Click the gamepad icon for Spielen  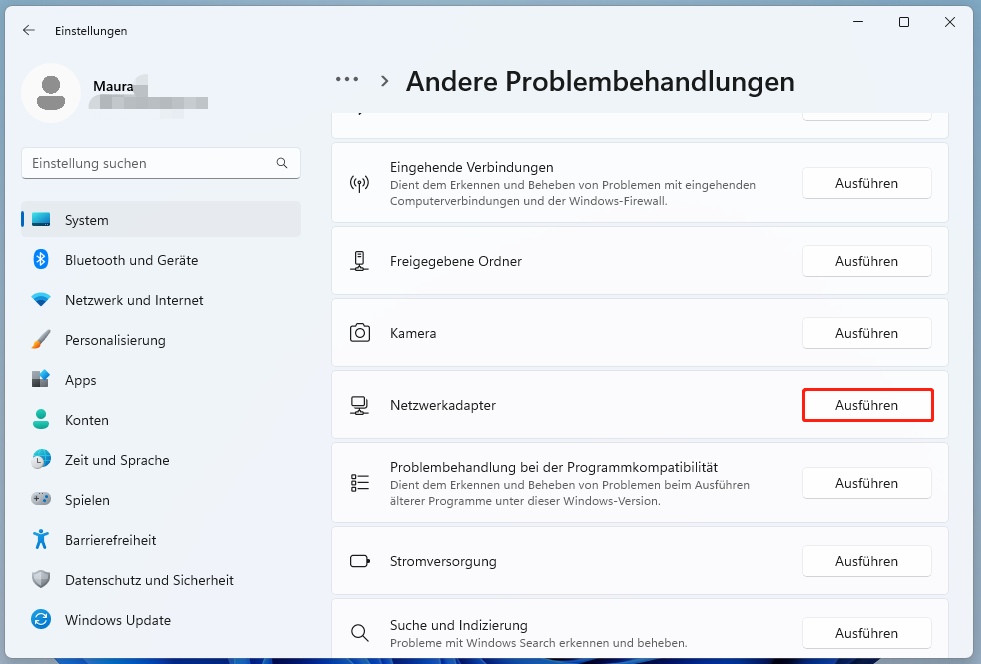[x=41, y=499]
